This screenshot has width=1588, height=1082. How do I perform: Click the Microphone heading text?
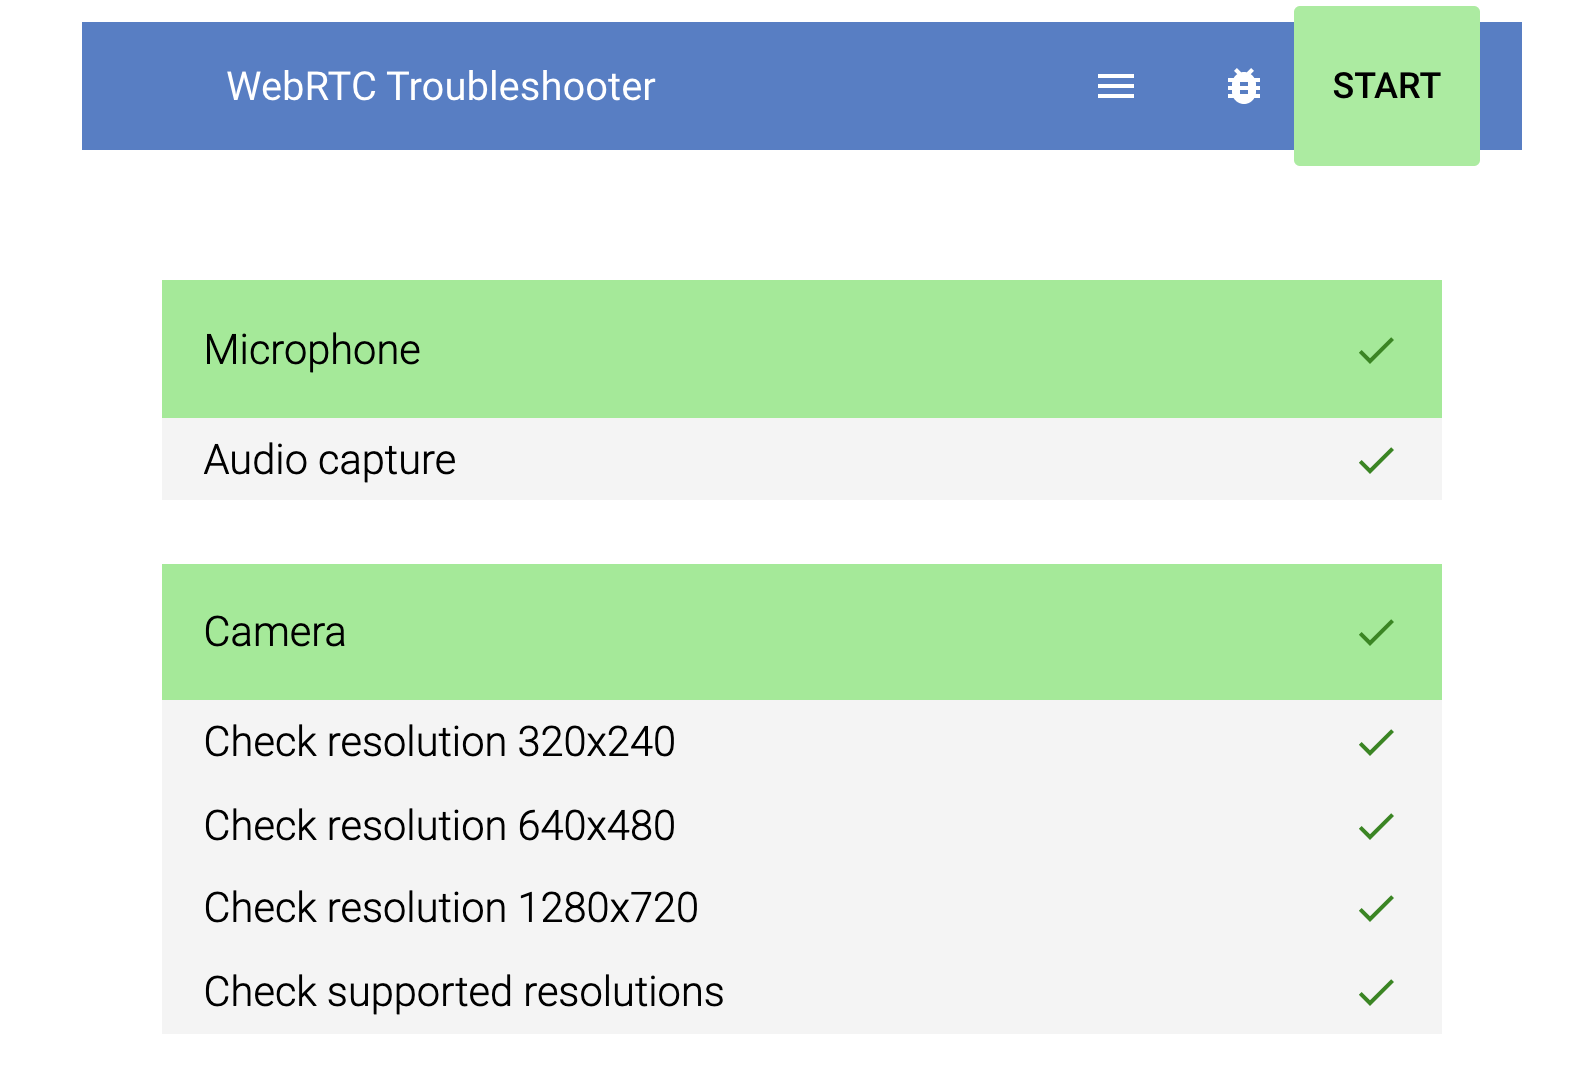click(312, 350)
